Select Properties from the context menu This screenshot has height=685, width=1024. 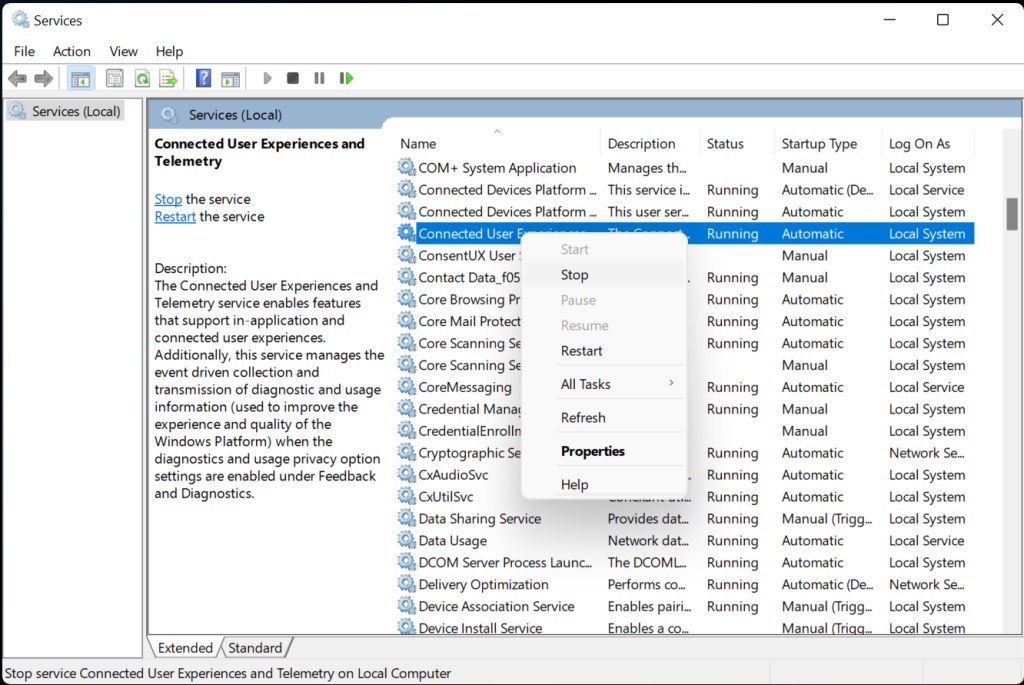coord(593,451)
